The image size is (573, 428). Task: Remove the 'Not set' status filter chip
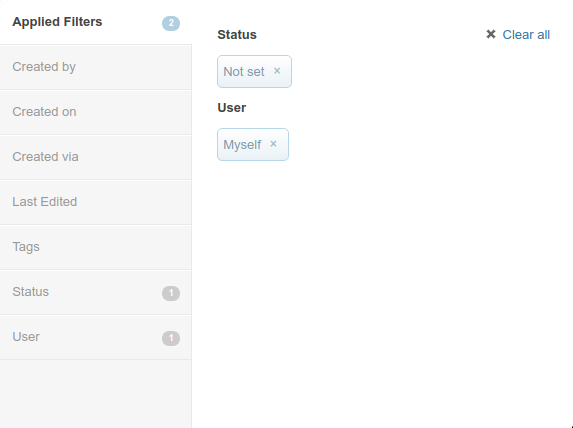(x=277, y=71)
